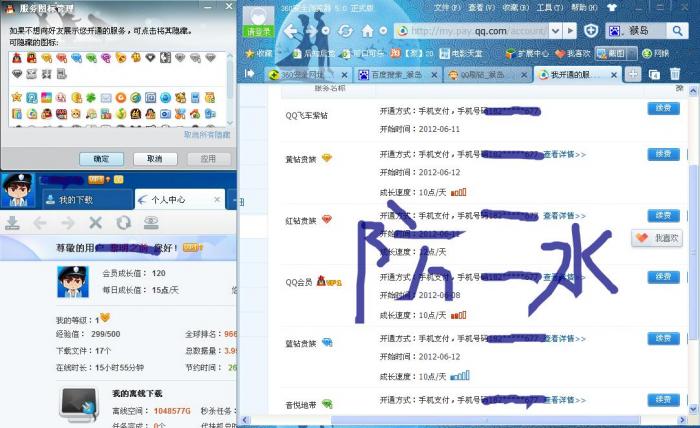Open 查看详情 link for 黄钻贵族

pyautogui.click(x=565, y=154)
